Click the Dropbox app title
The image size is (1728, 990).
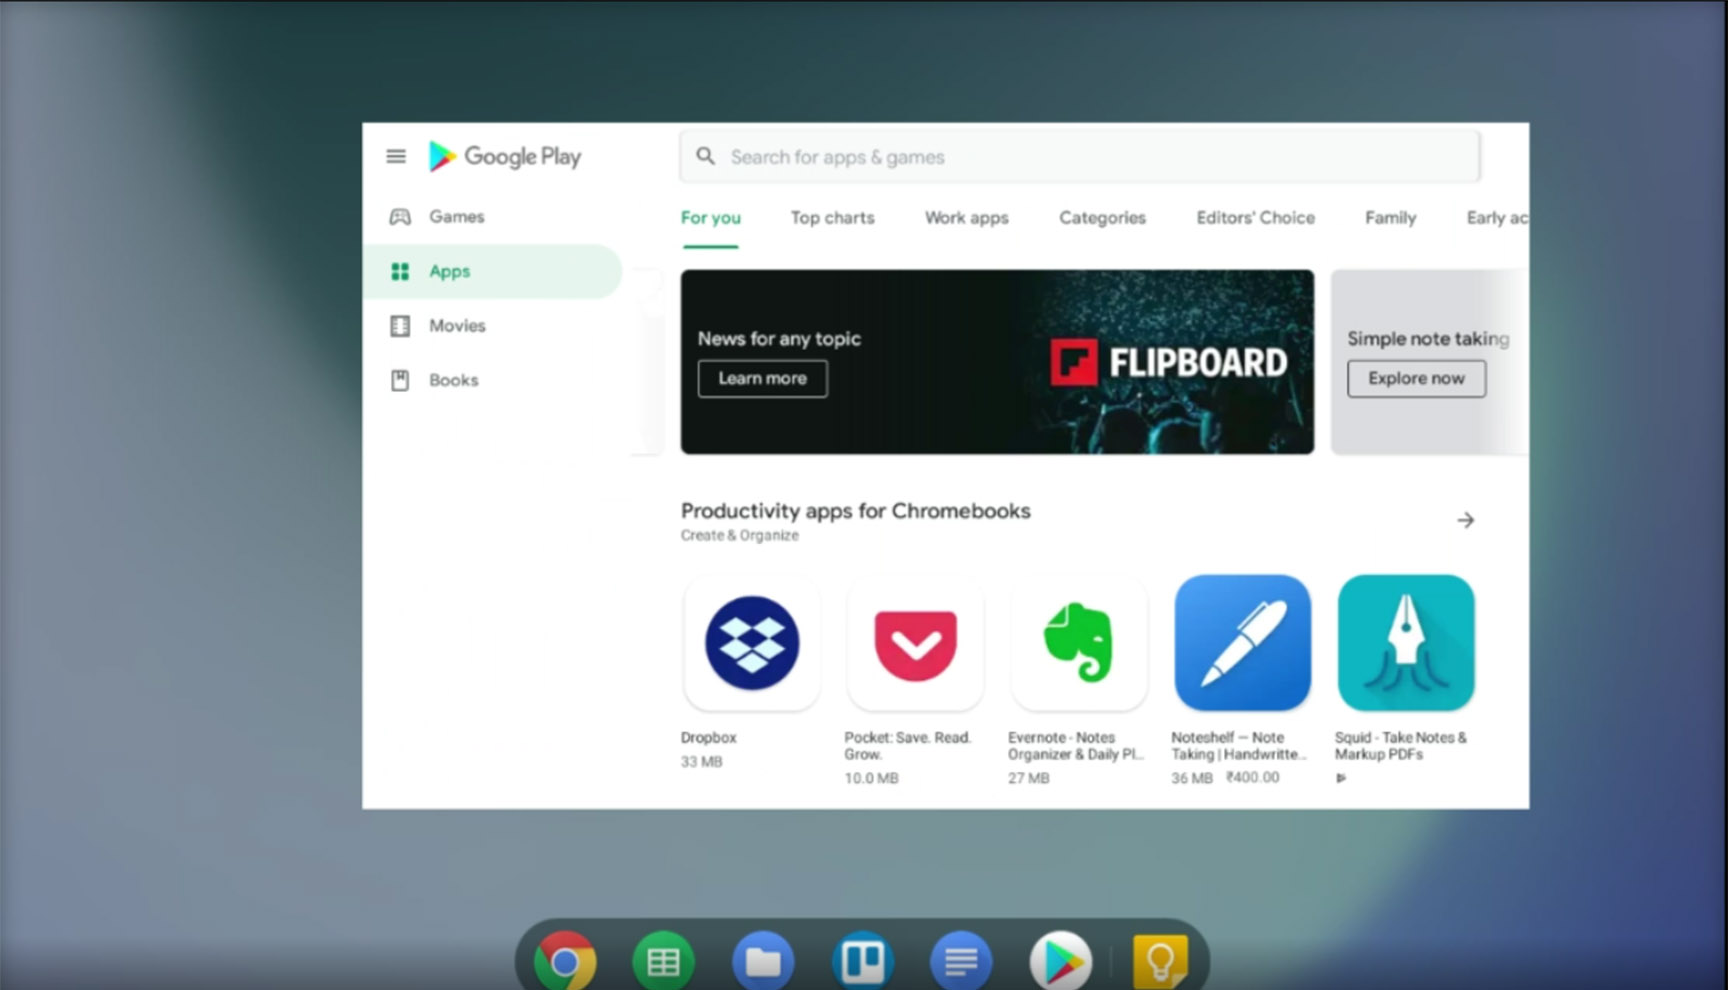coord(708,738)
